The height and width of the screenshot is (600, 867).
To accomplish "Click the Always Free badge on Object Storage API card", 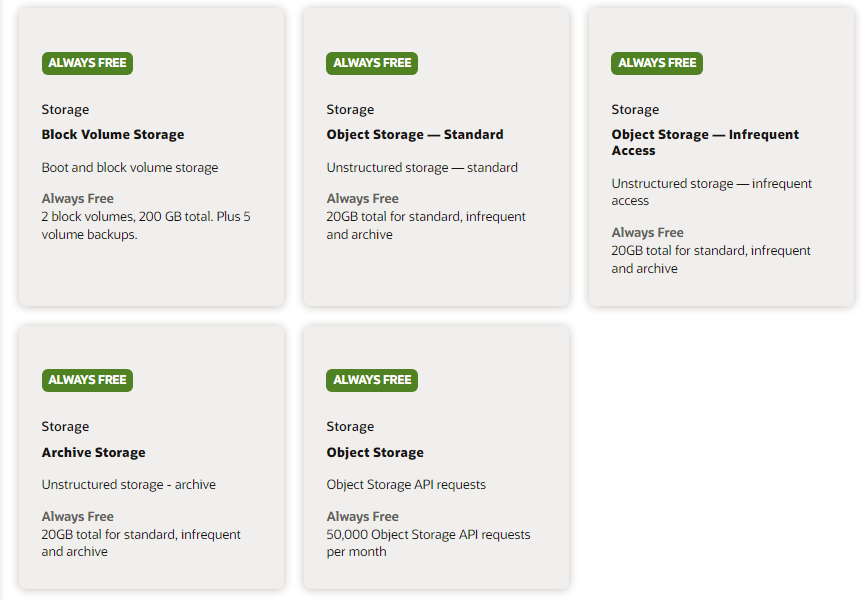I will tap(372, 380).
